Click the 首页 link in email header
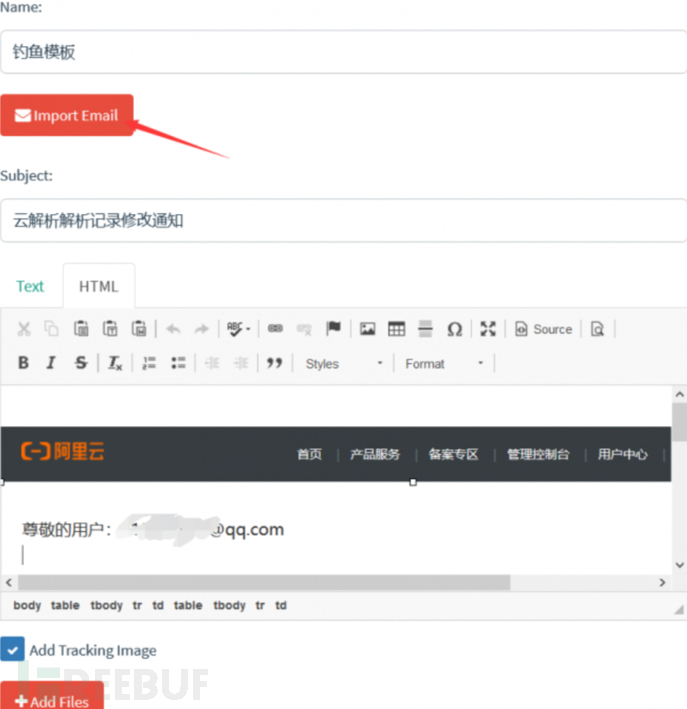Image resolution: width=687 pixels, height=709 pixels. (x=309, y=454)
